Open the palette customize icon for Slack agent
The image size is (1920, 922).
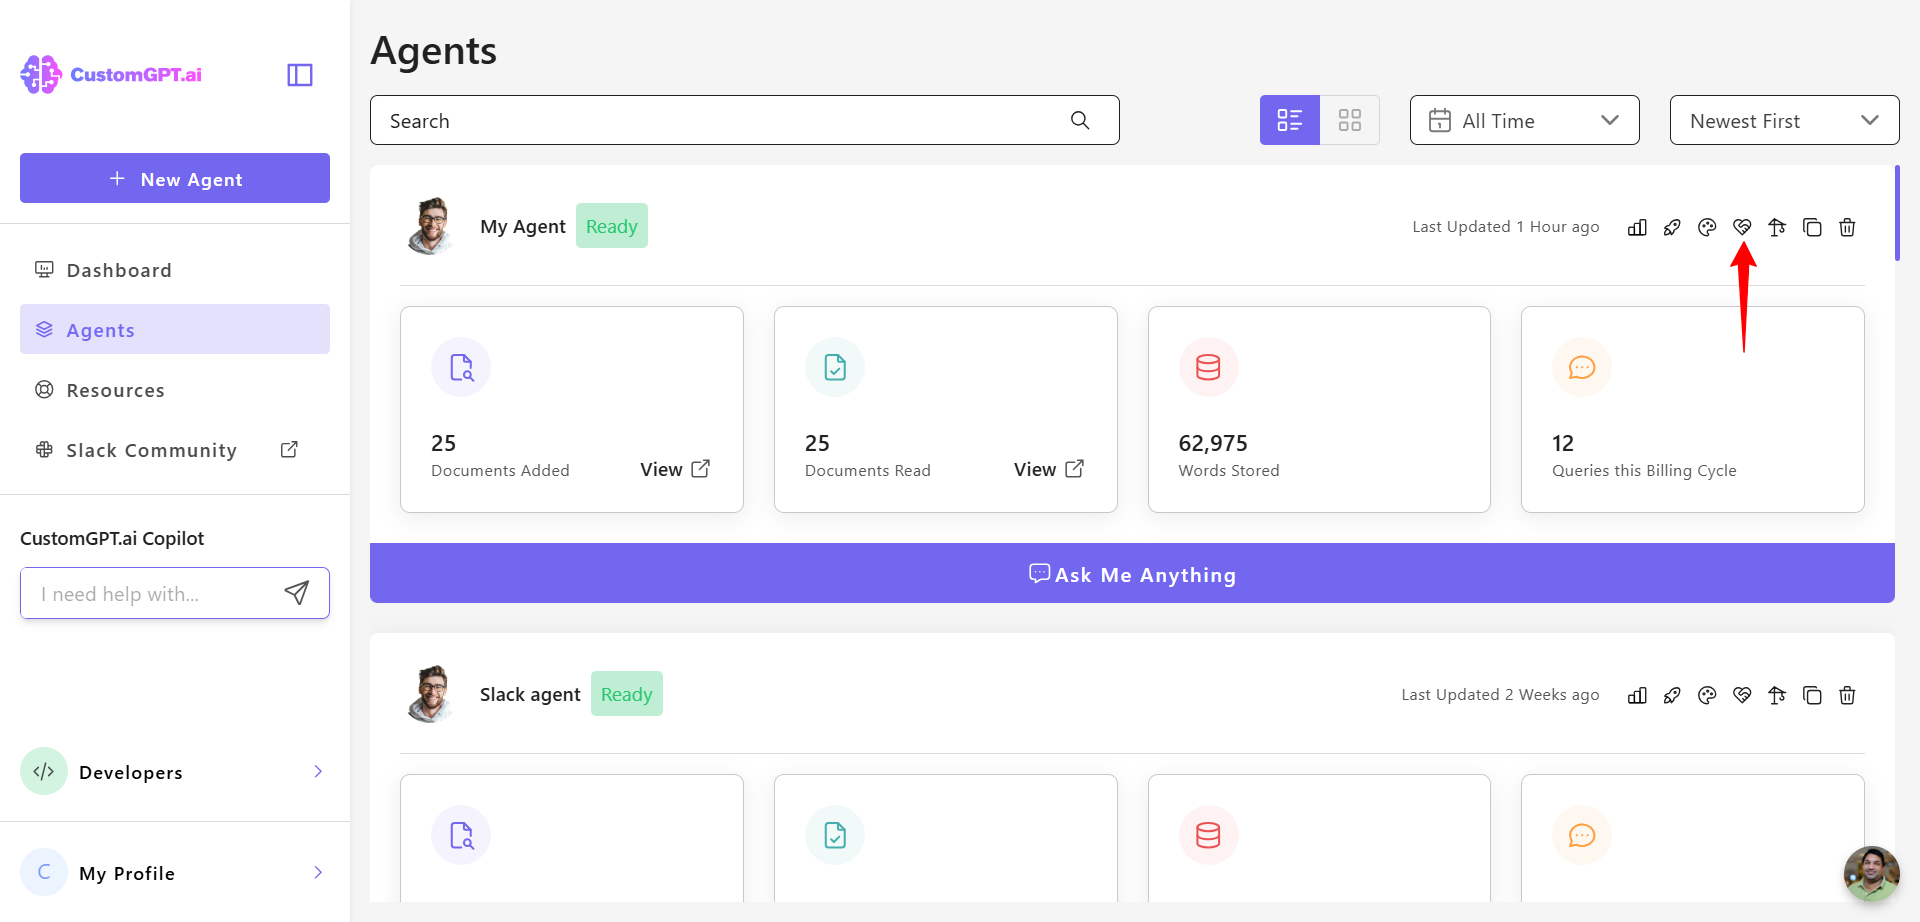1707,695
